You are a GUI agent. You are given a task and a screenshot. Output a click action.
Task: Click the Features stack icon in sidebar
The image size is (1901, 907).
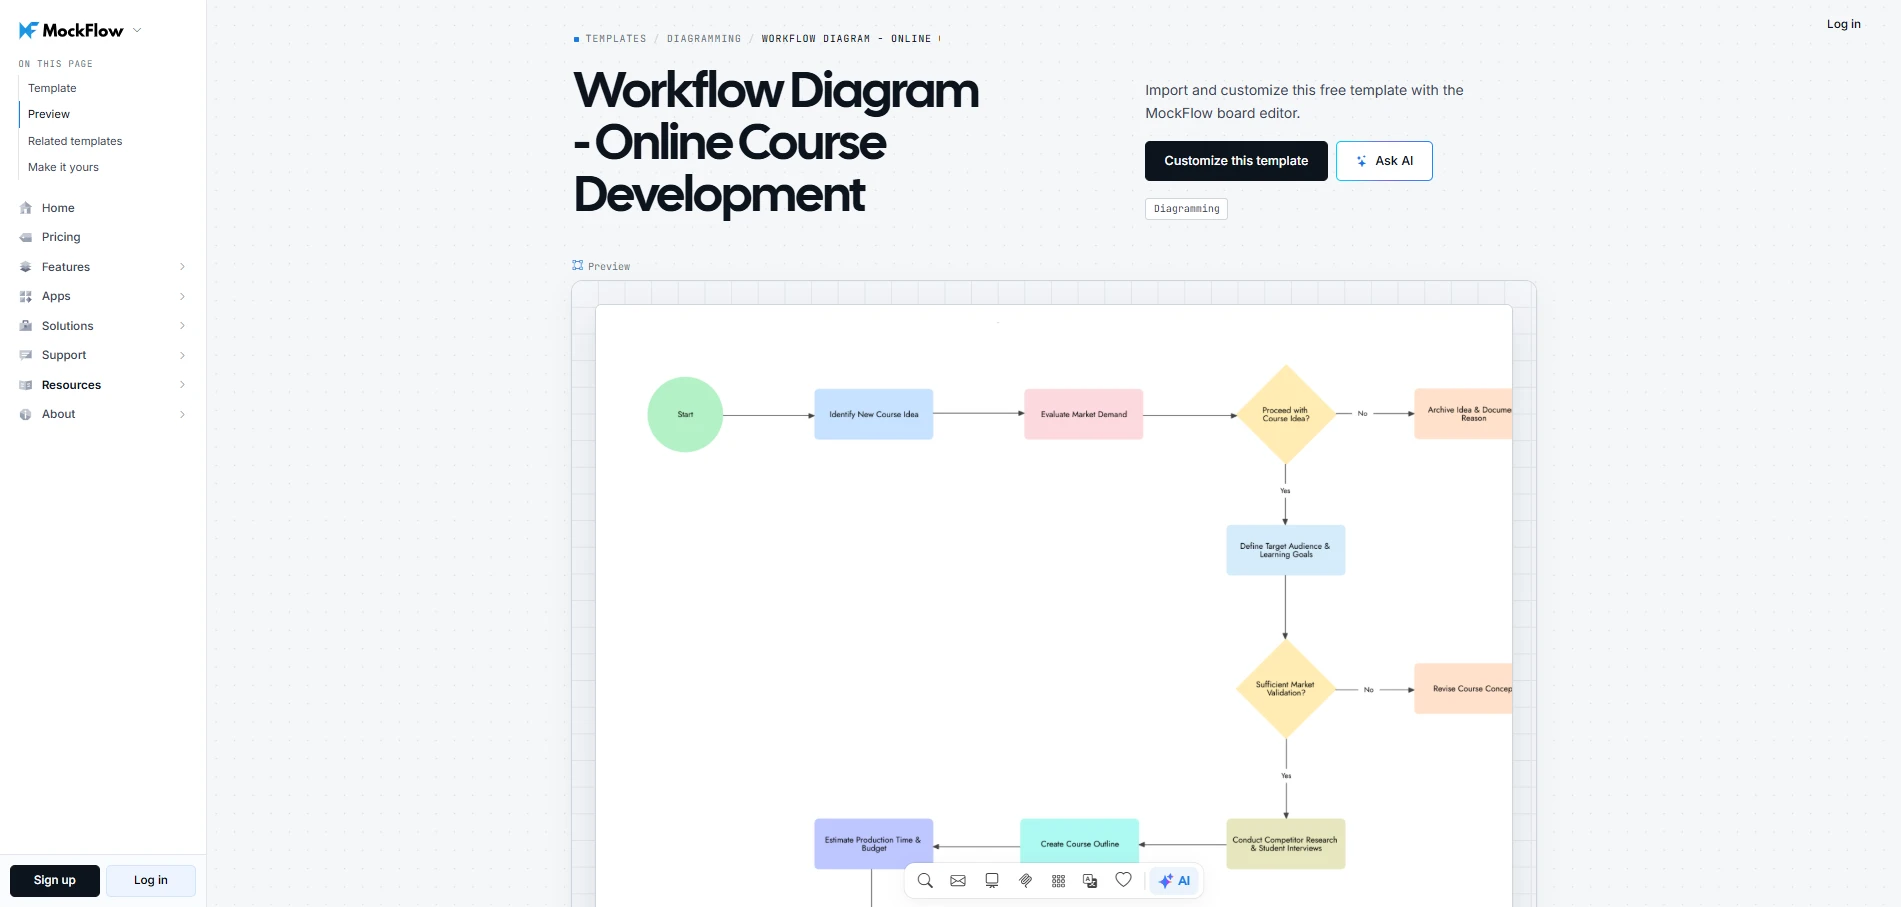(26, 267)
